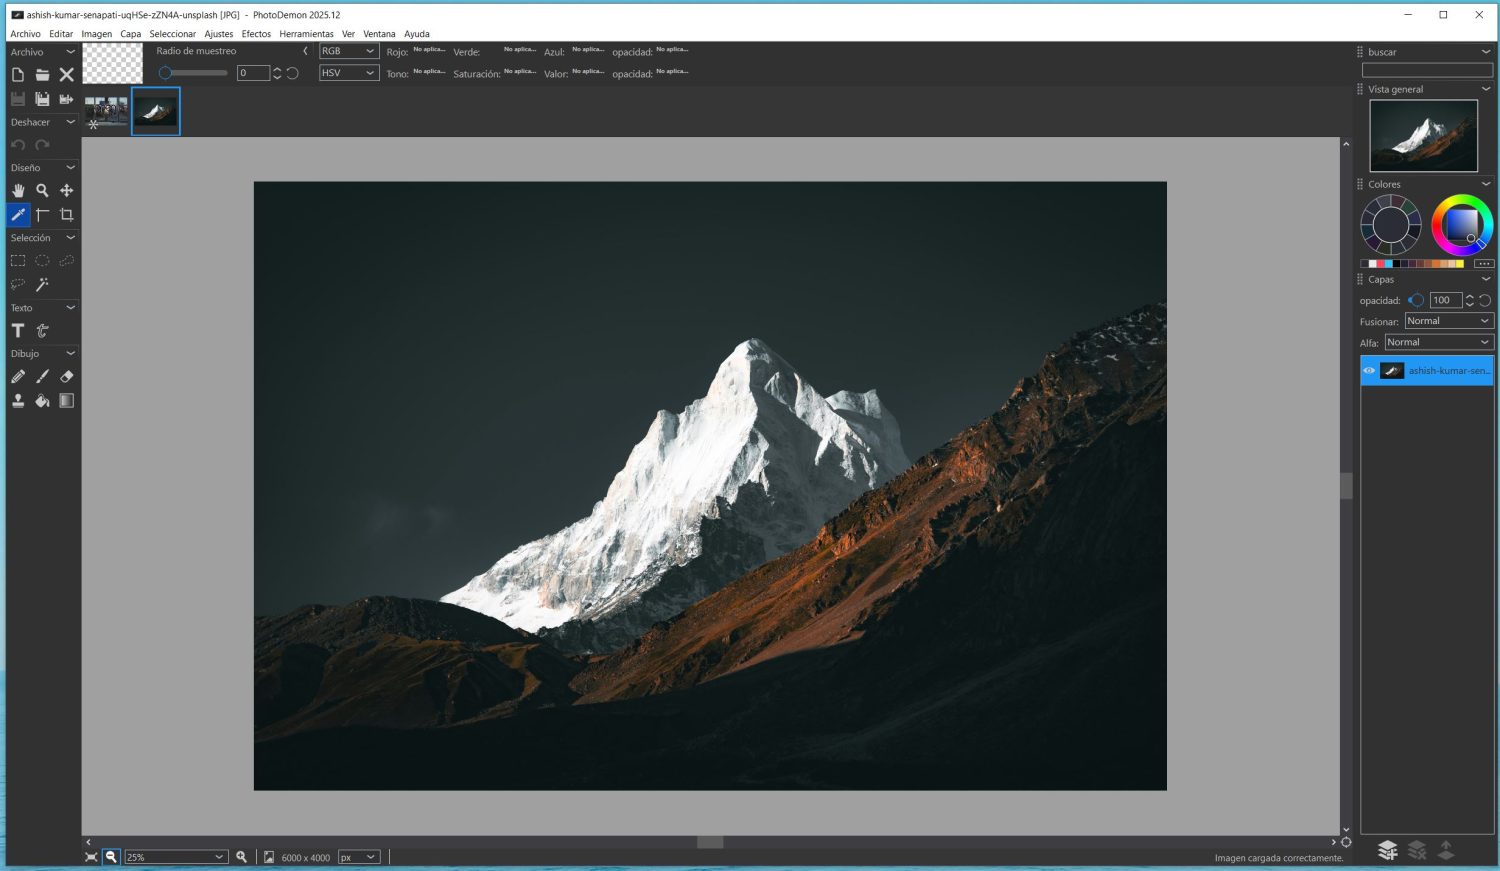Open the Fusionar blend mode dropdown
1500x871 pixels.
[1447, 321]
